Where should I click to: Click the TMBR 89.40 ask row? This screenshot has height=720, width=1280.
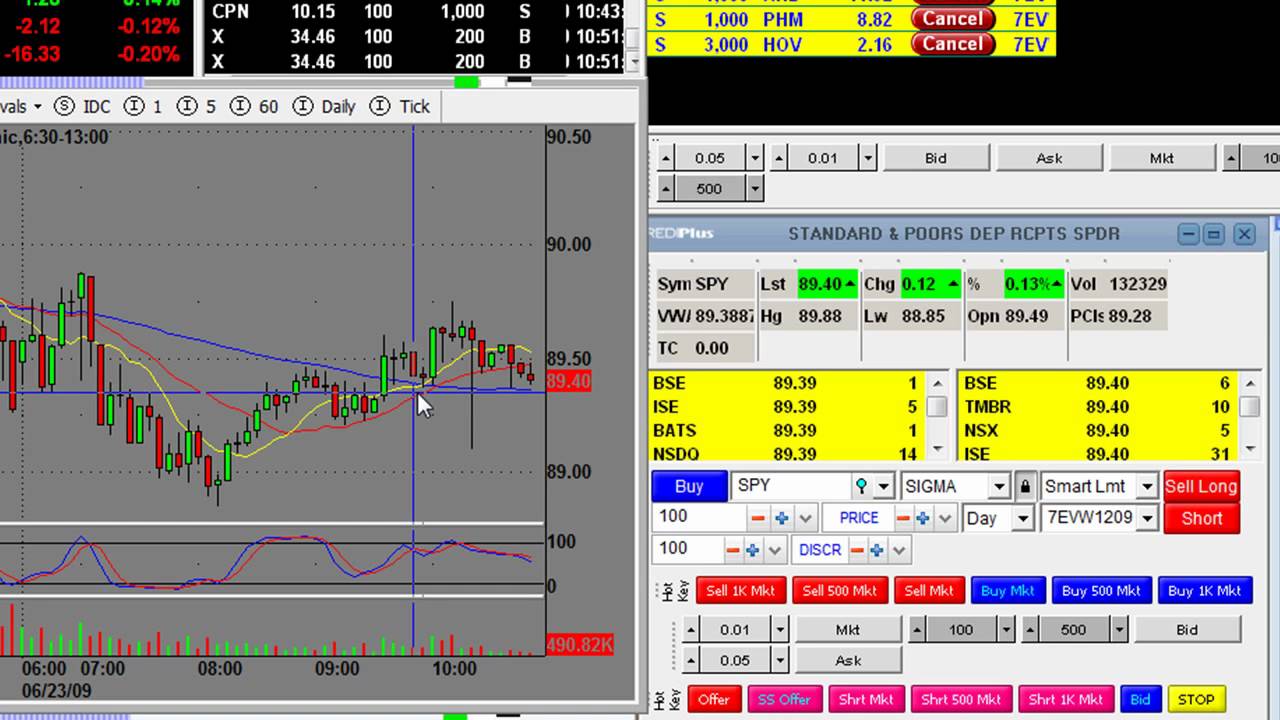[1098, 406]
